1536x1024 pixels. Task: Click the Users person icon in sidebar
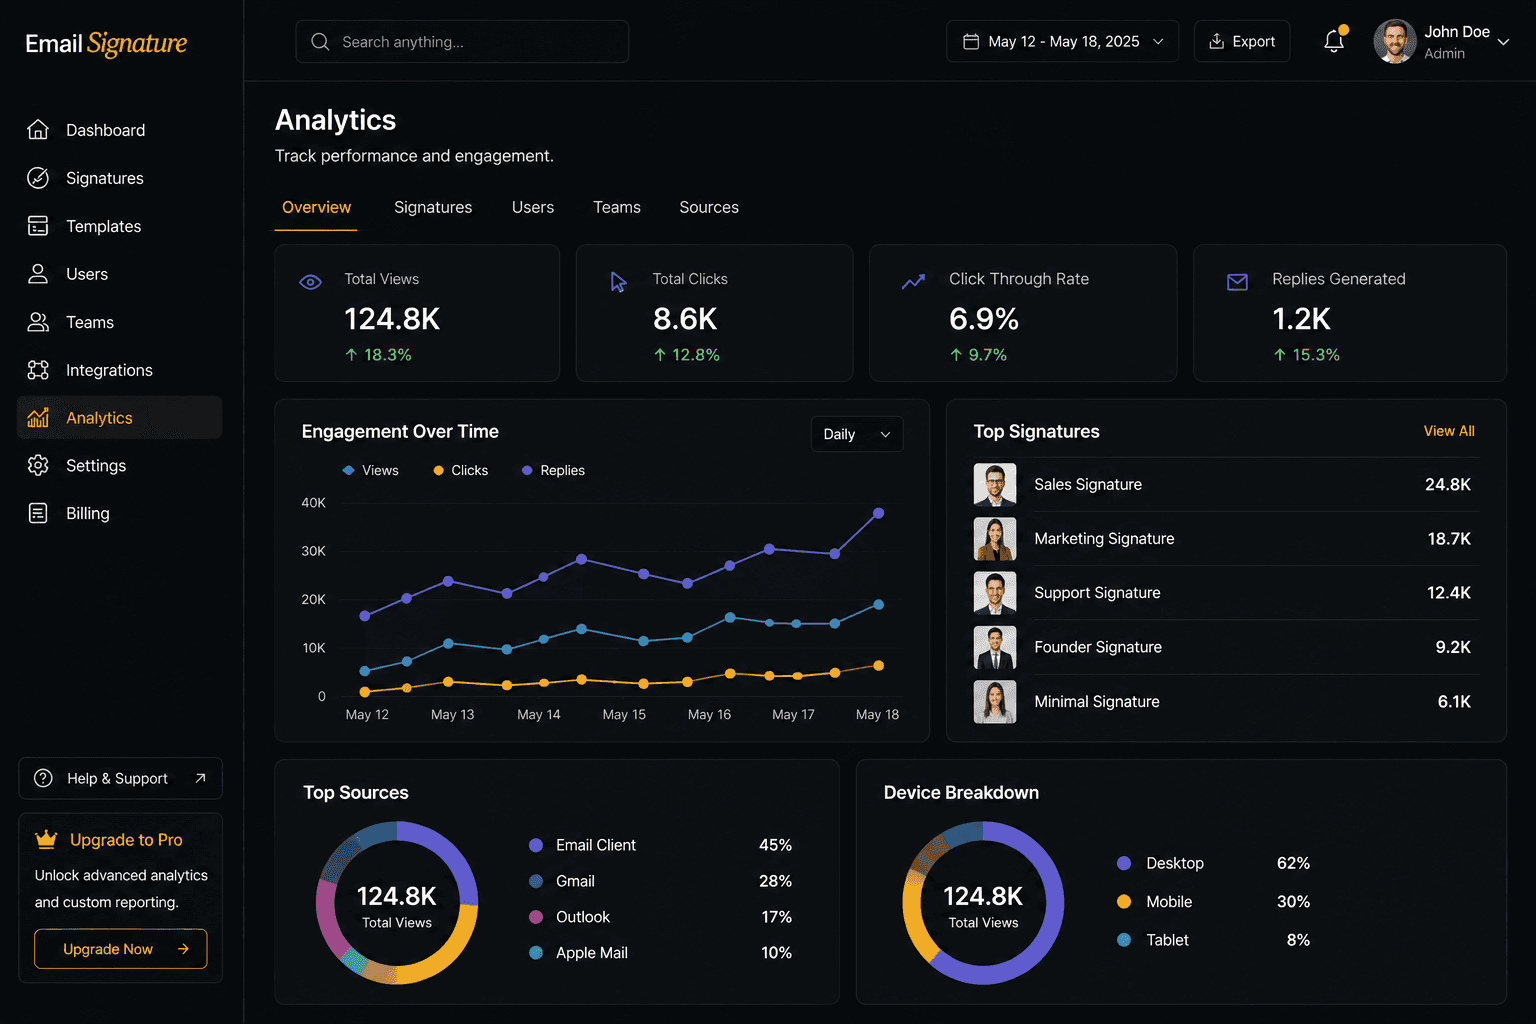[38, 274]
